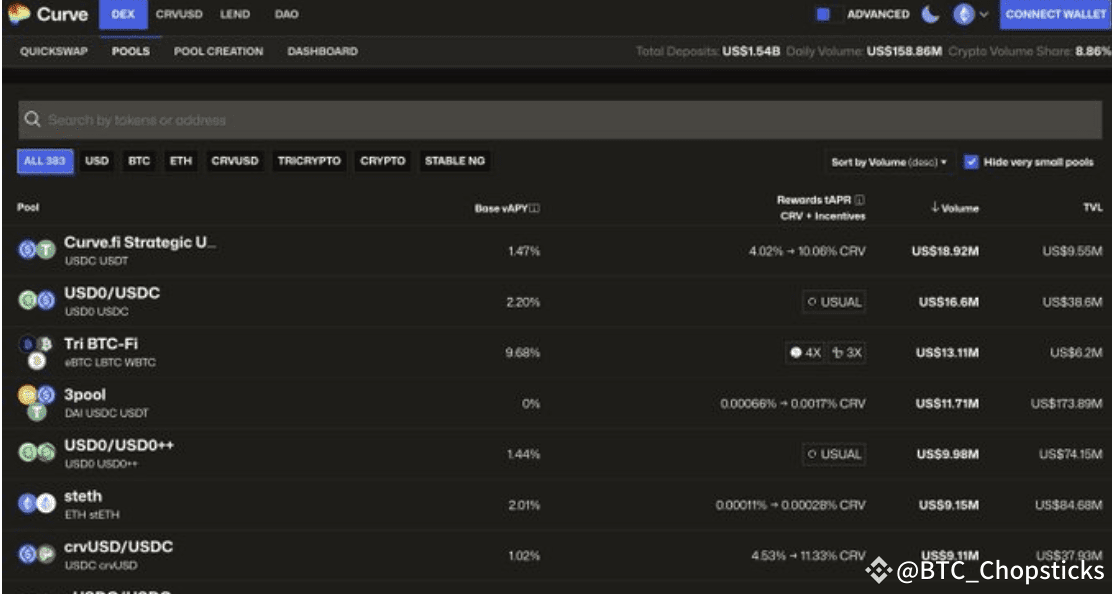
Task: Click 3pool token icons
Action: tap(36, 403)
